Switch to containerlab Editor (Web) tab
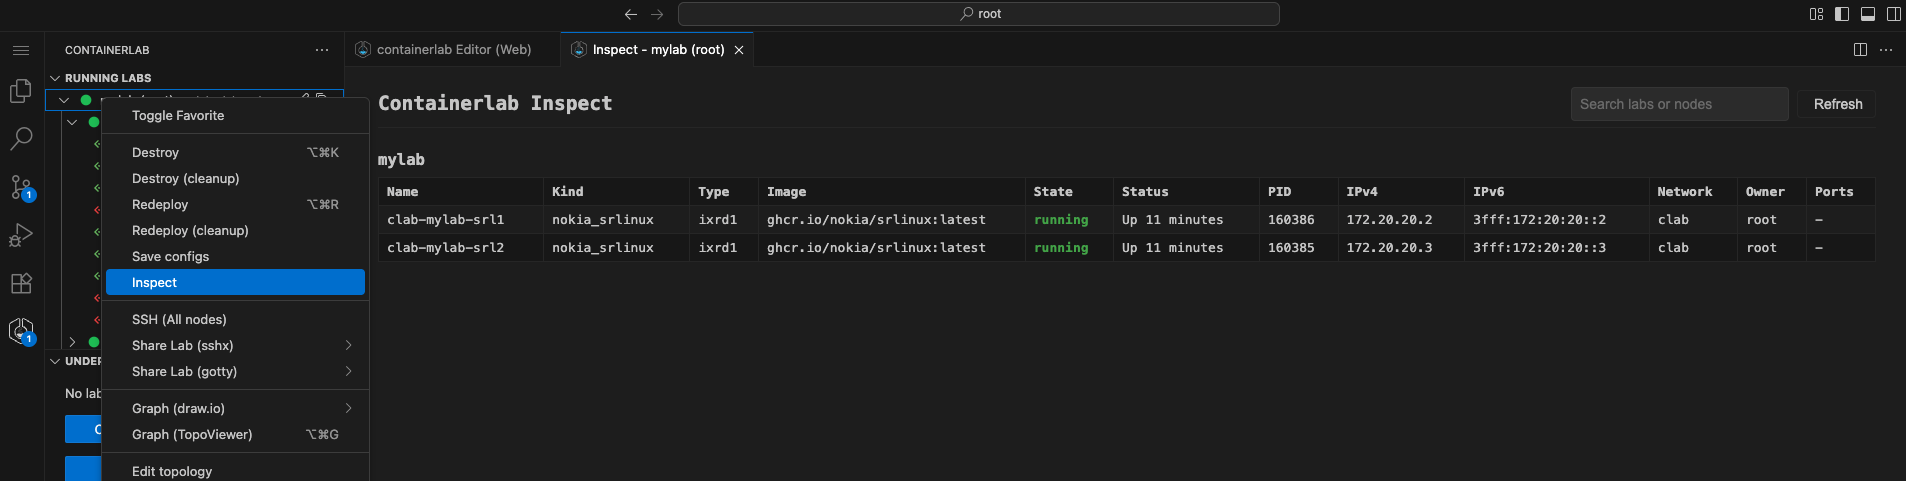 [x=453, y=50]
